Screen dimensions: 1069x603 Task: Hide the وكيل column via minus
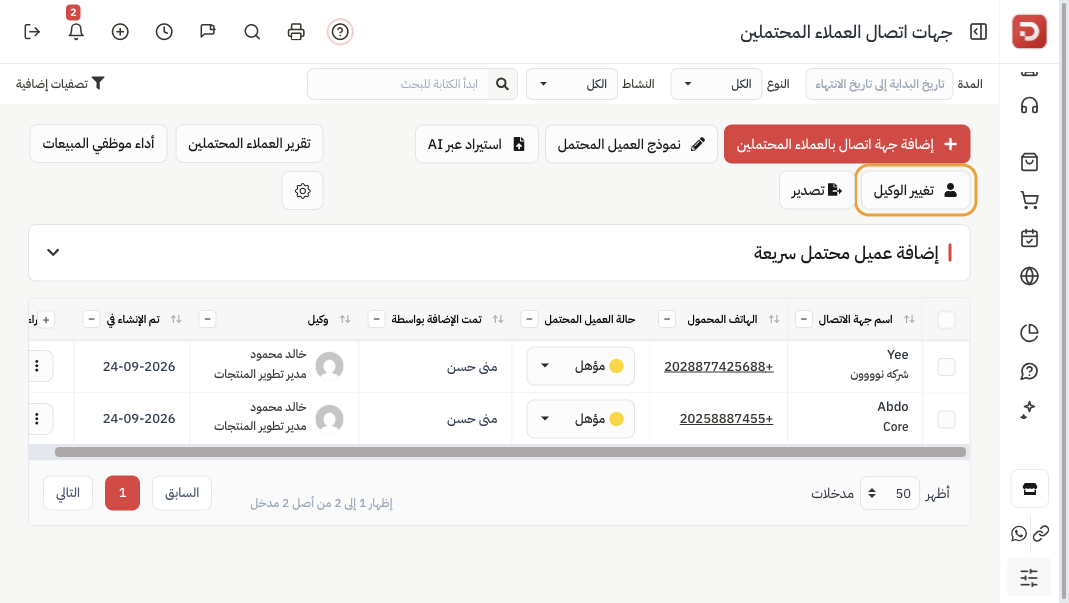point(207,319)
